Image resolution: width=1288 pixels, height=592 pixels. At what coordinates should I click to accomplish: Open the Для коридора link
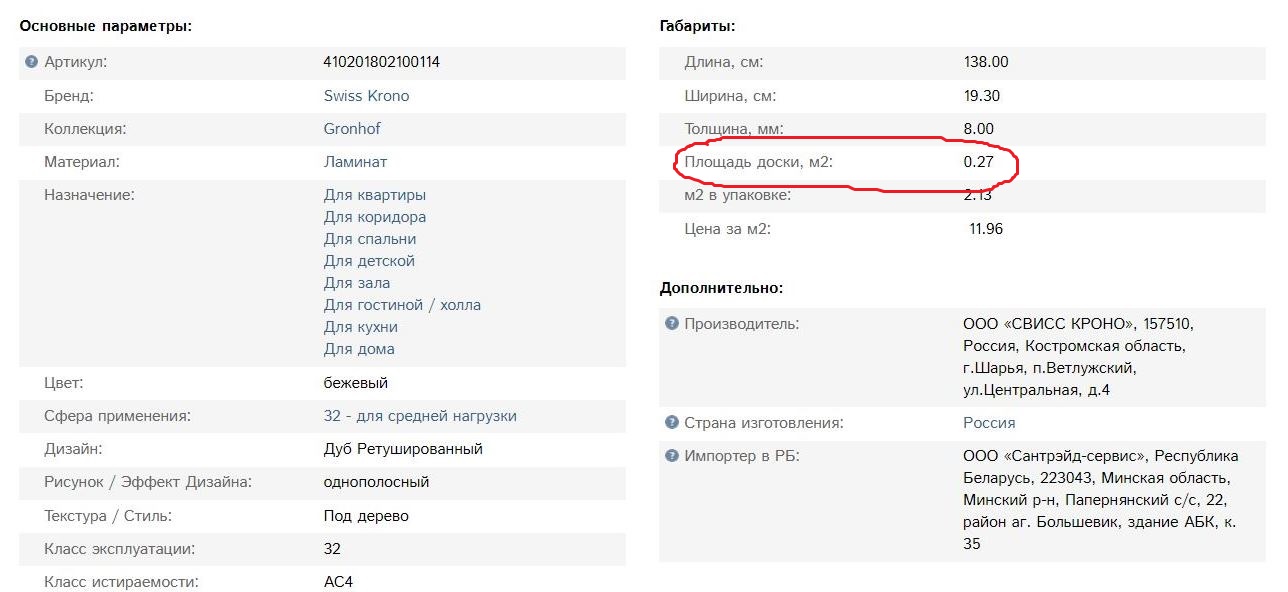pyautogui.click(x=375, y=217)
